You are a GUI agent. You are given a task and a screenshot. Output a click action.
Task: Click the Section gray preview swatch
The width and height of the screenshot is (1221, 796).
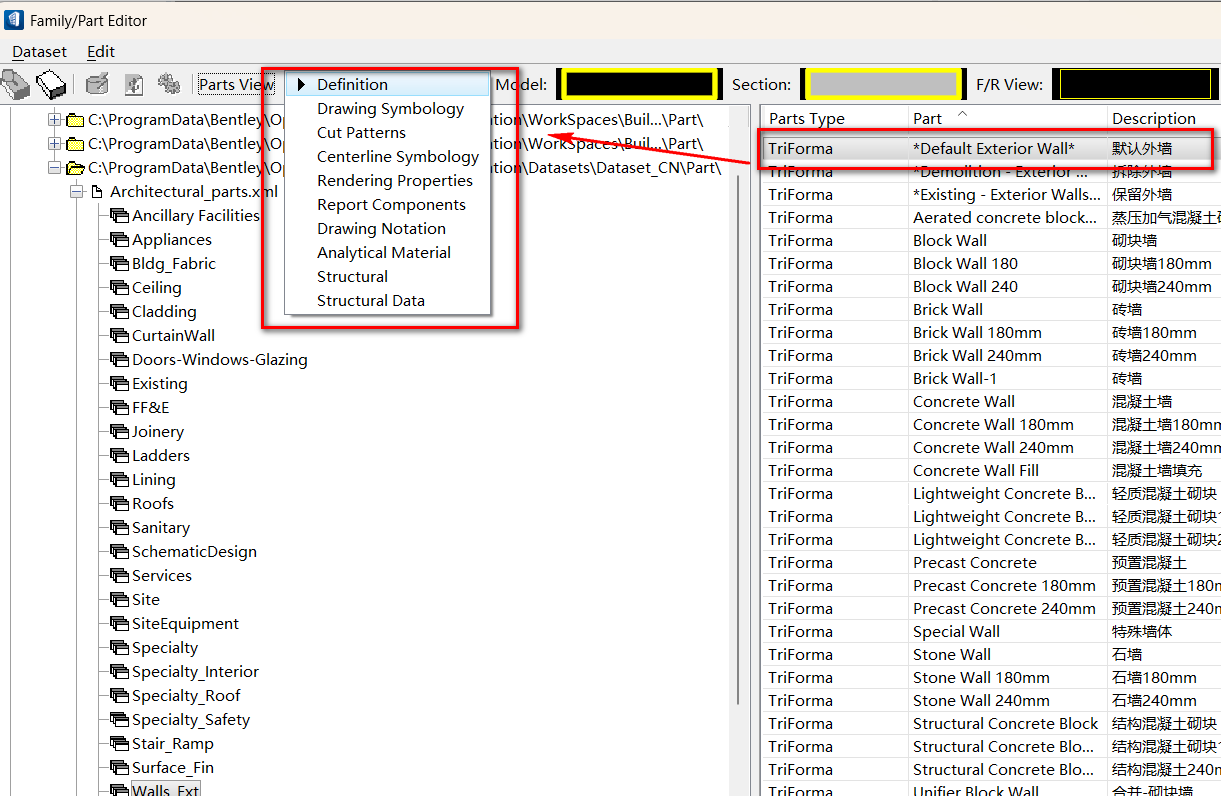883,85
